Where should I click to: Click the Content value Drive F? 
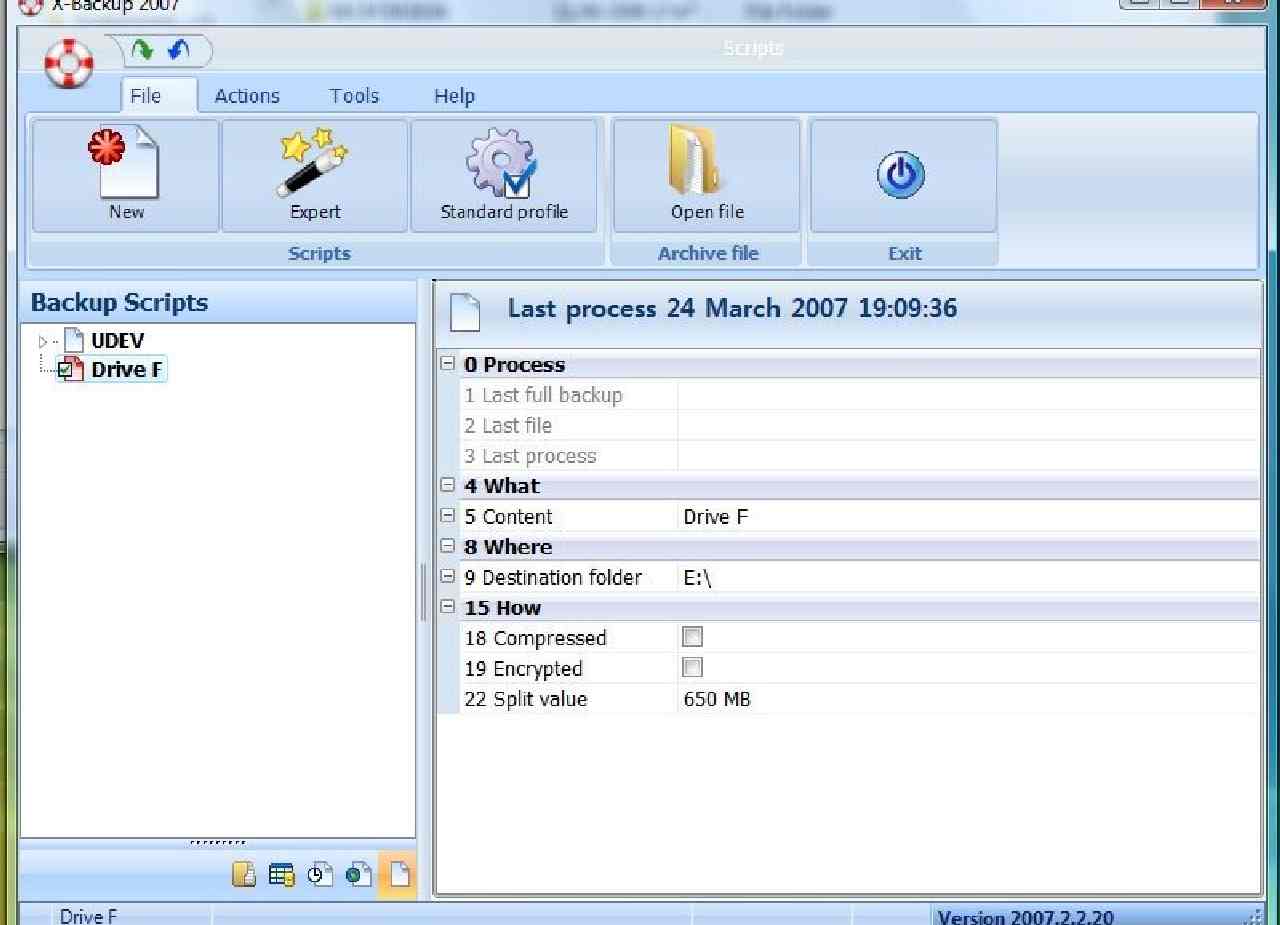click(716, 517)
